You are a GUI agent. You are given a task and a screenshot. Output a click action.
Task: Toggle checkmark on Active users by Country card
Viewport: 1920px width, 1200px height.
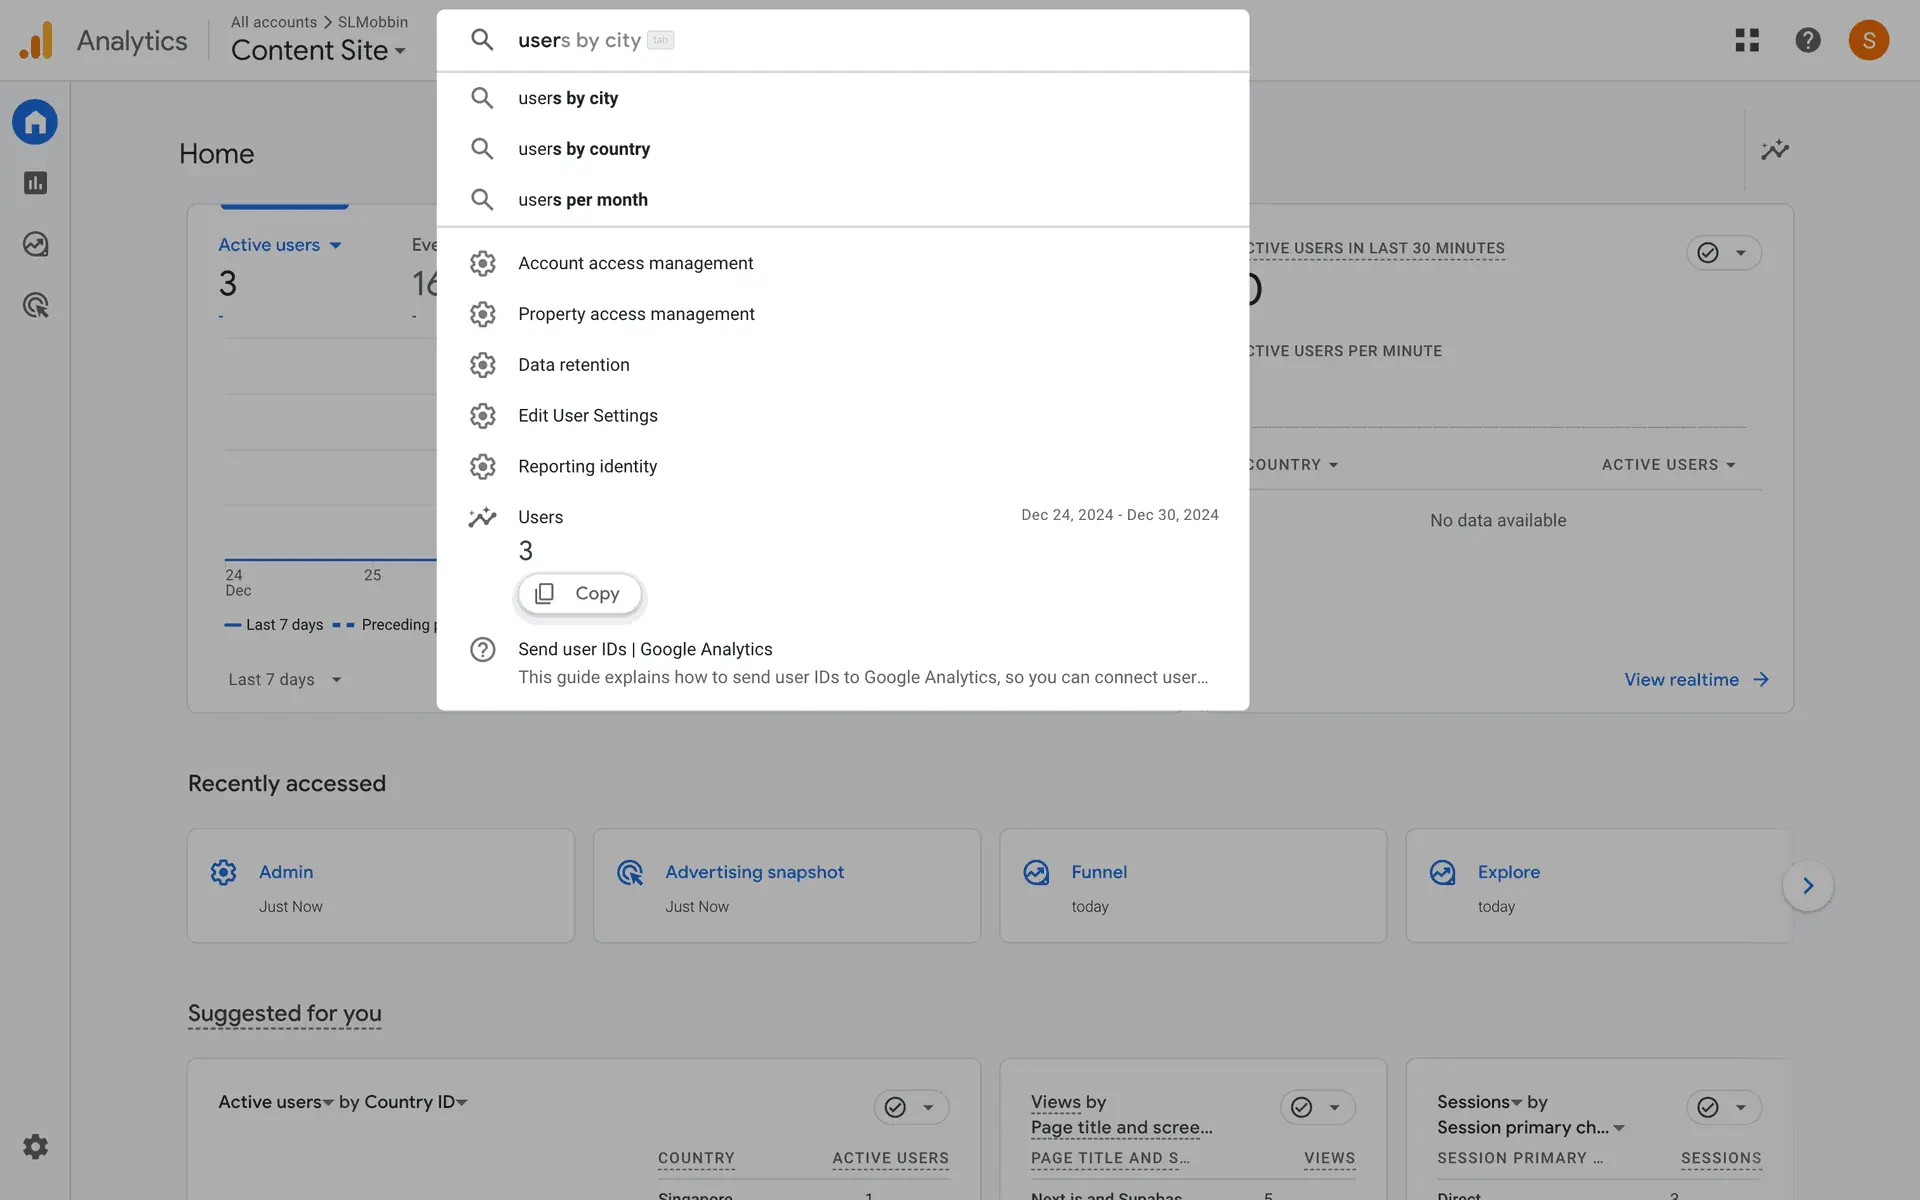point(895,1107)
